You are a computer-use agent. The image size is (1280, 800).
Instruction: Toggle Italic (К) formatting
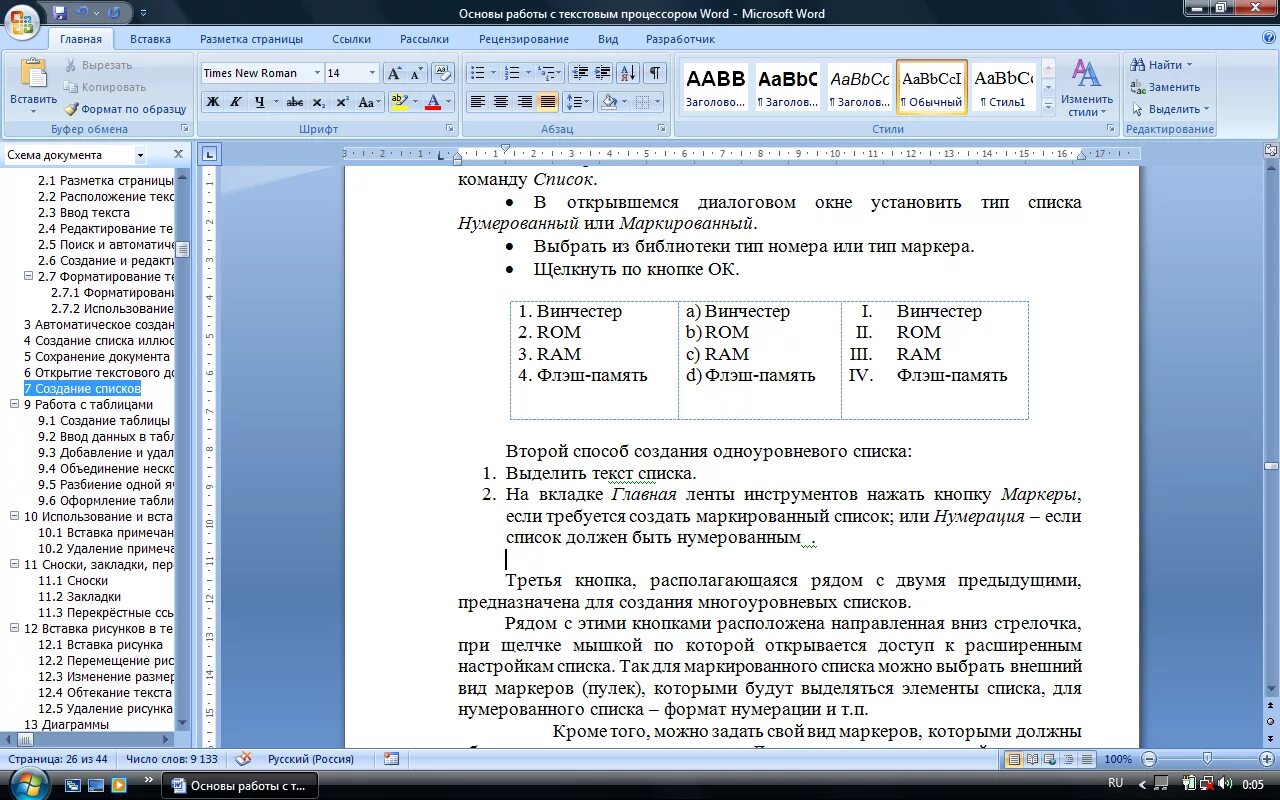236,102
